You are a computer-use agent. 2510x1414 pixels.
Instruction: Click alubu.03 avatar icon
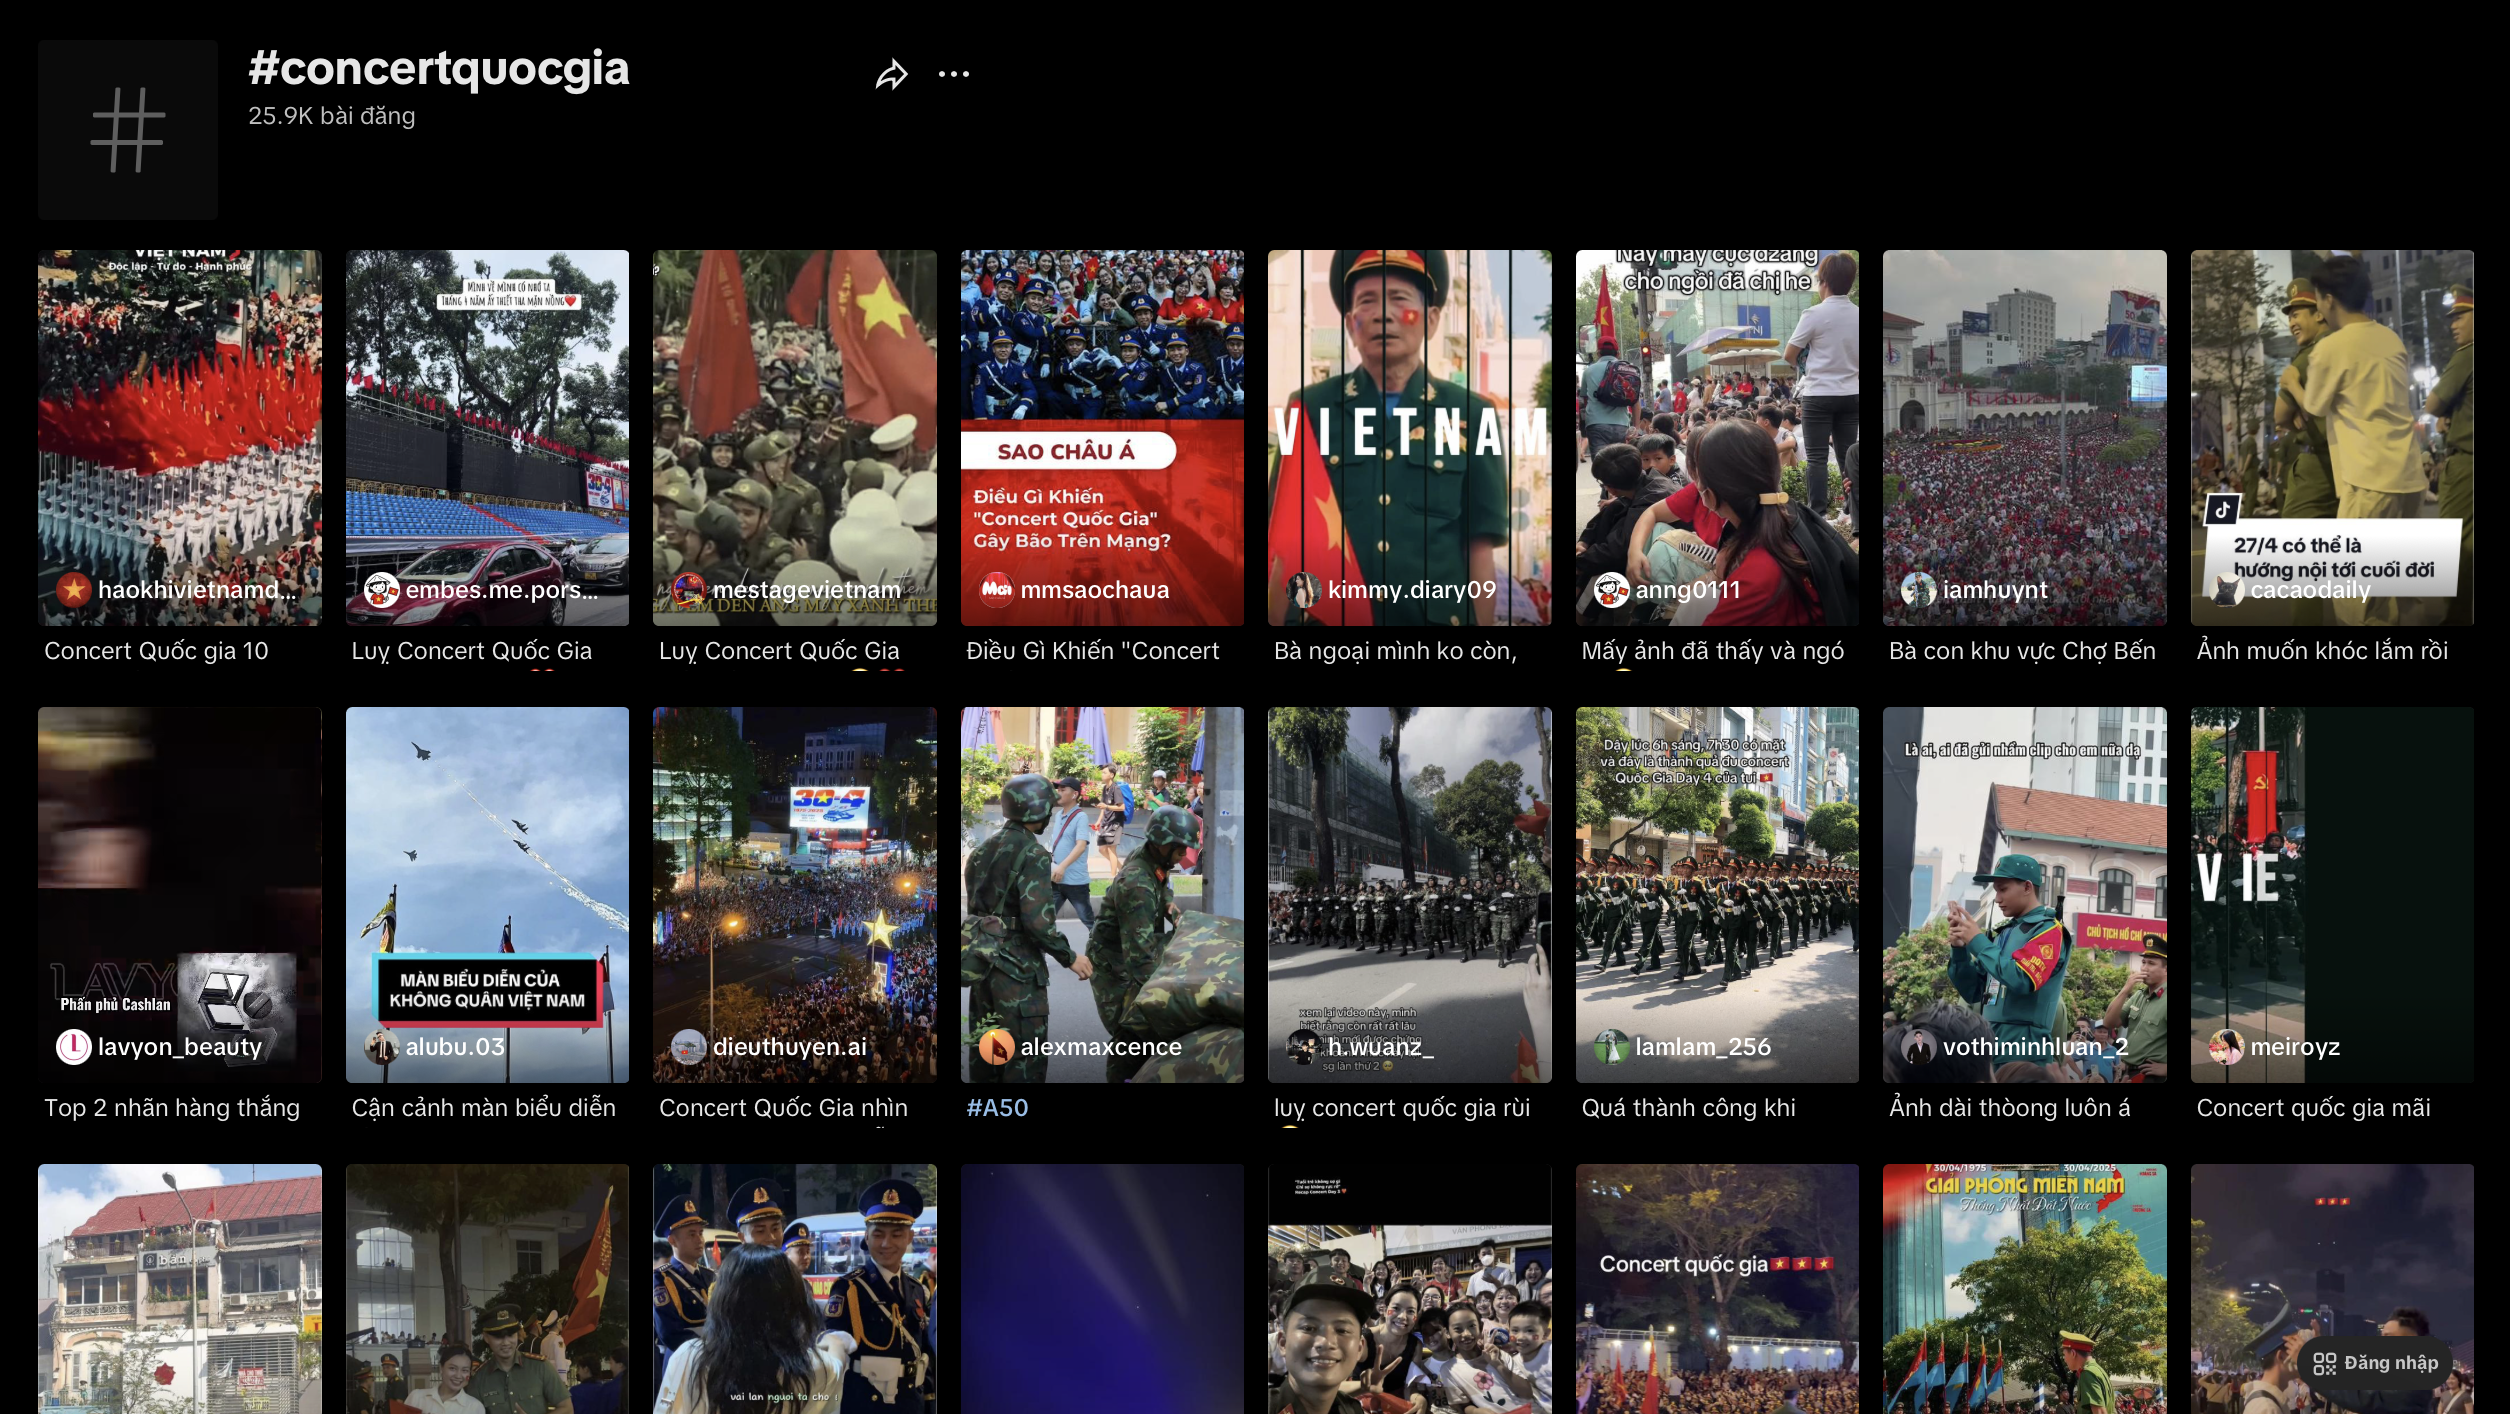381,1047
